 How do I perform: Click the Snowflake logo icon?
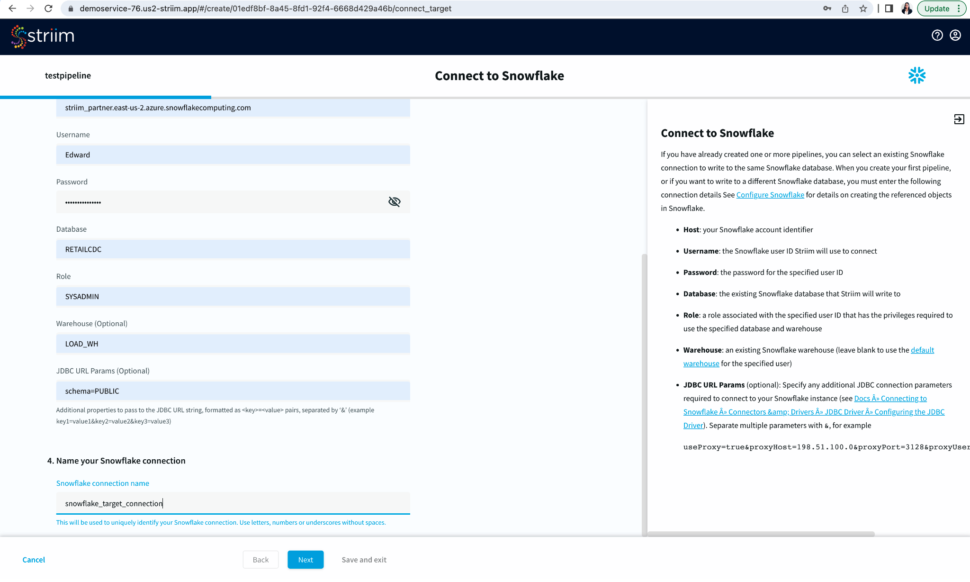coord(916,75)
